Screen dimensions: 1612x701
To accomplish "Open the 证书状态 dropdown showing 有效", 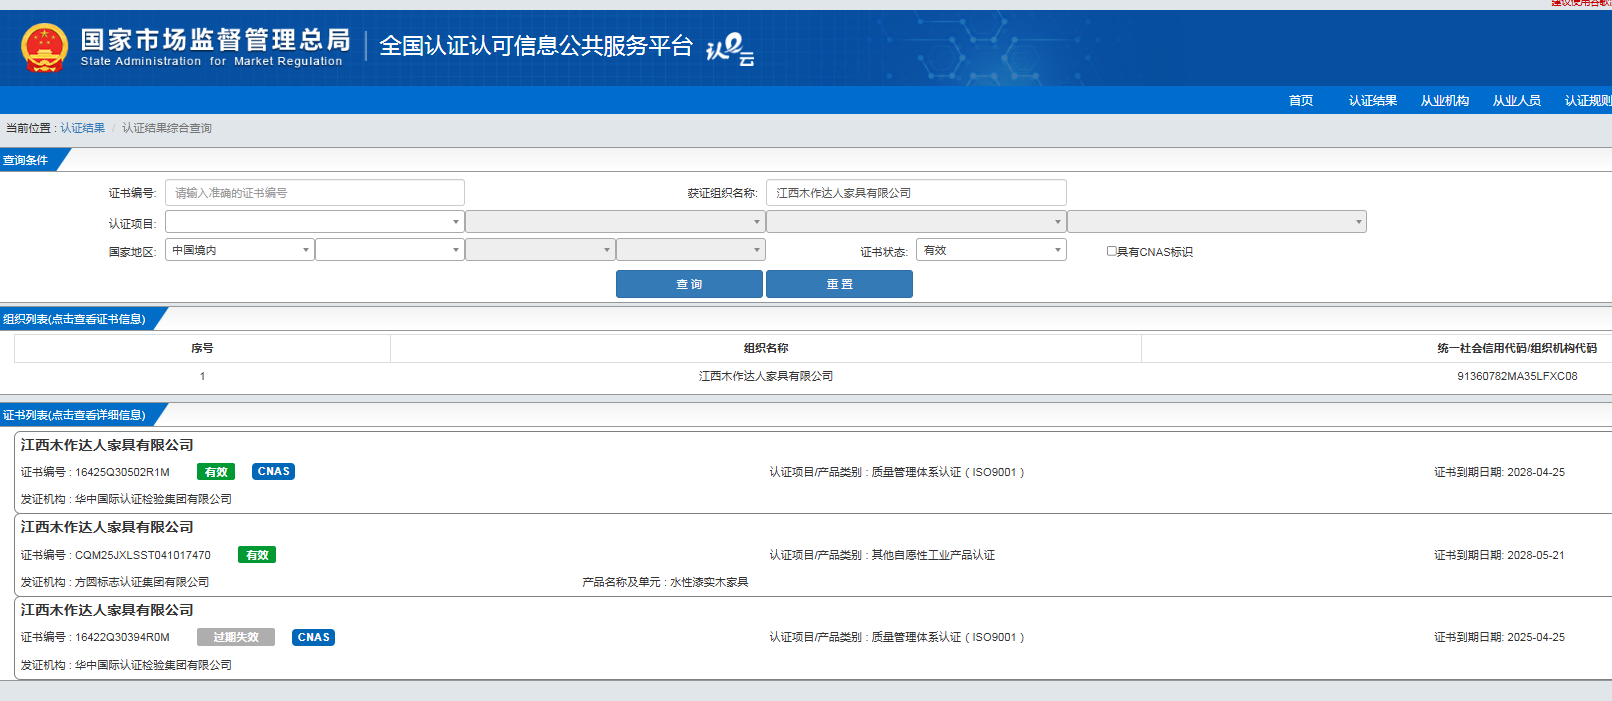I will (x=991, y=250).
